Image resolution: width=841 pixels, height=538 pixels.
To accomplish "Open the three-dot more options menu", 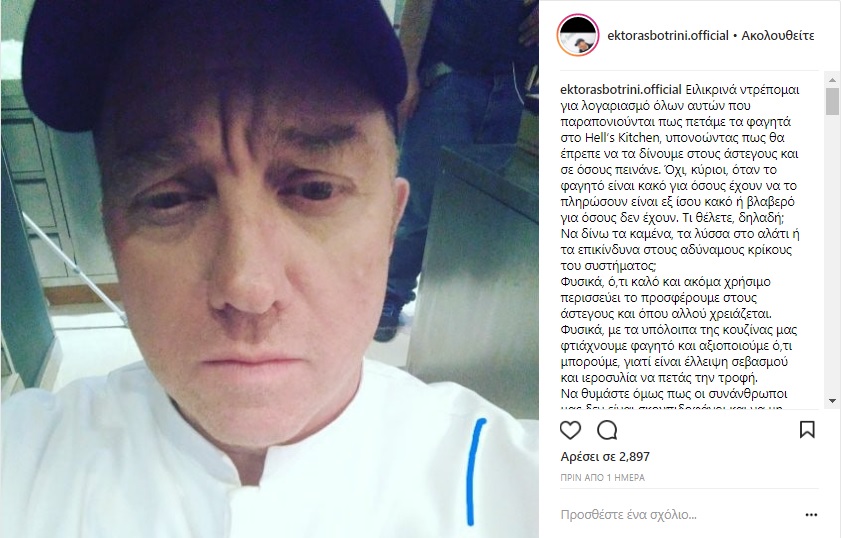I will point(812,515).
